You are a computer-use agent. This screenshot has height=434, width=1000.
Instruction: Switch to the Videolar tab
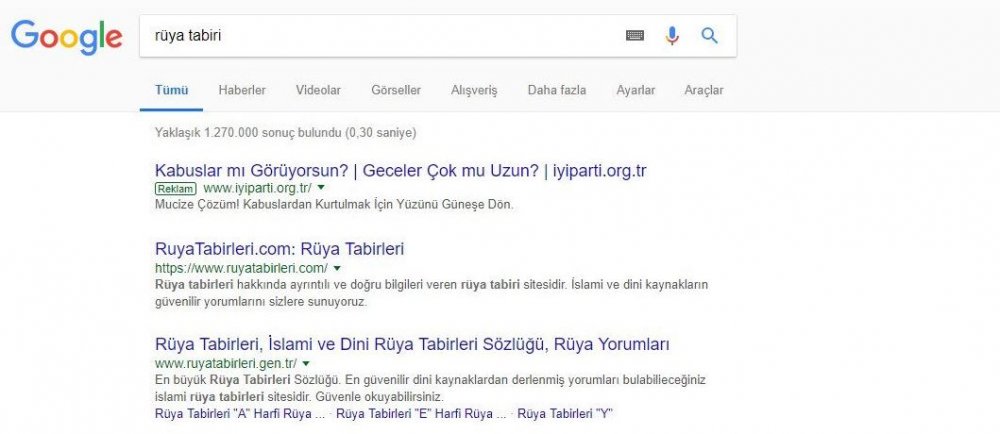point(318,90)
